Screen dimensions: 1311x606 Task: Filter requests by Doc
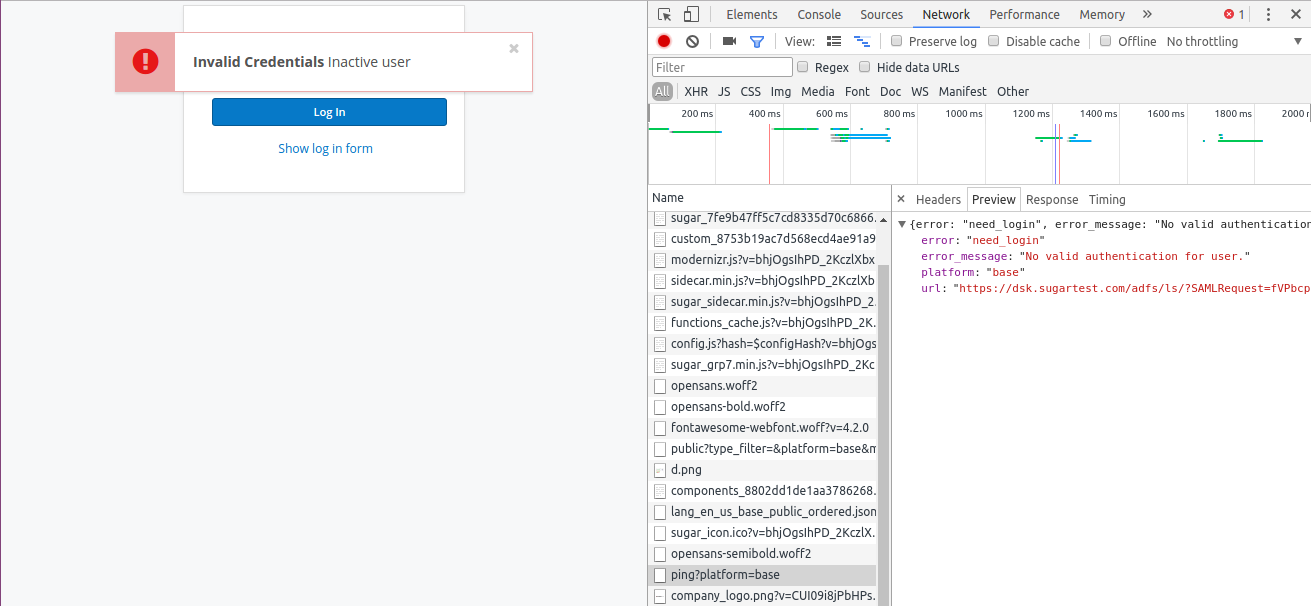890,91
